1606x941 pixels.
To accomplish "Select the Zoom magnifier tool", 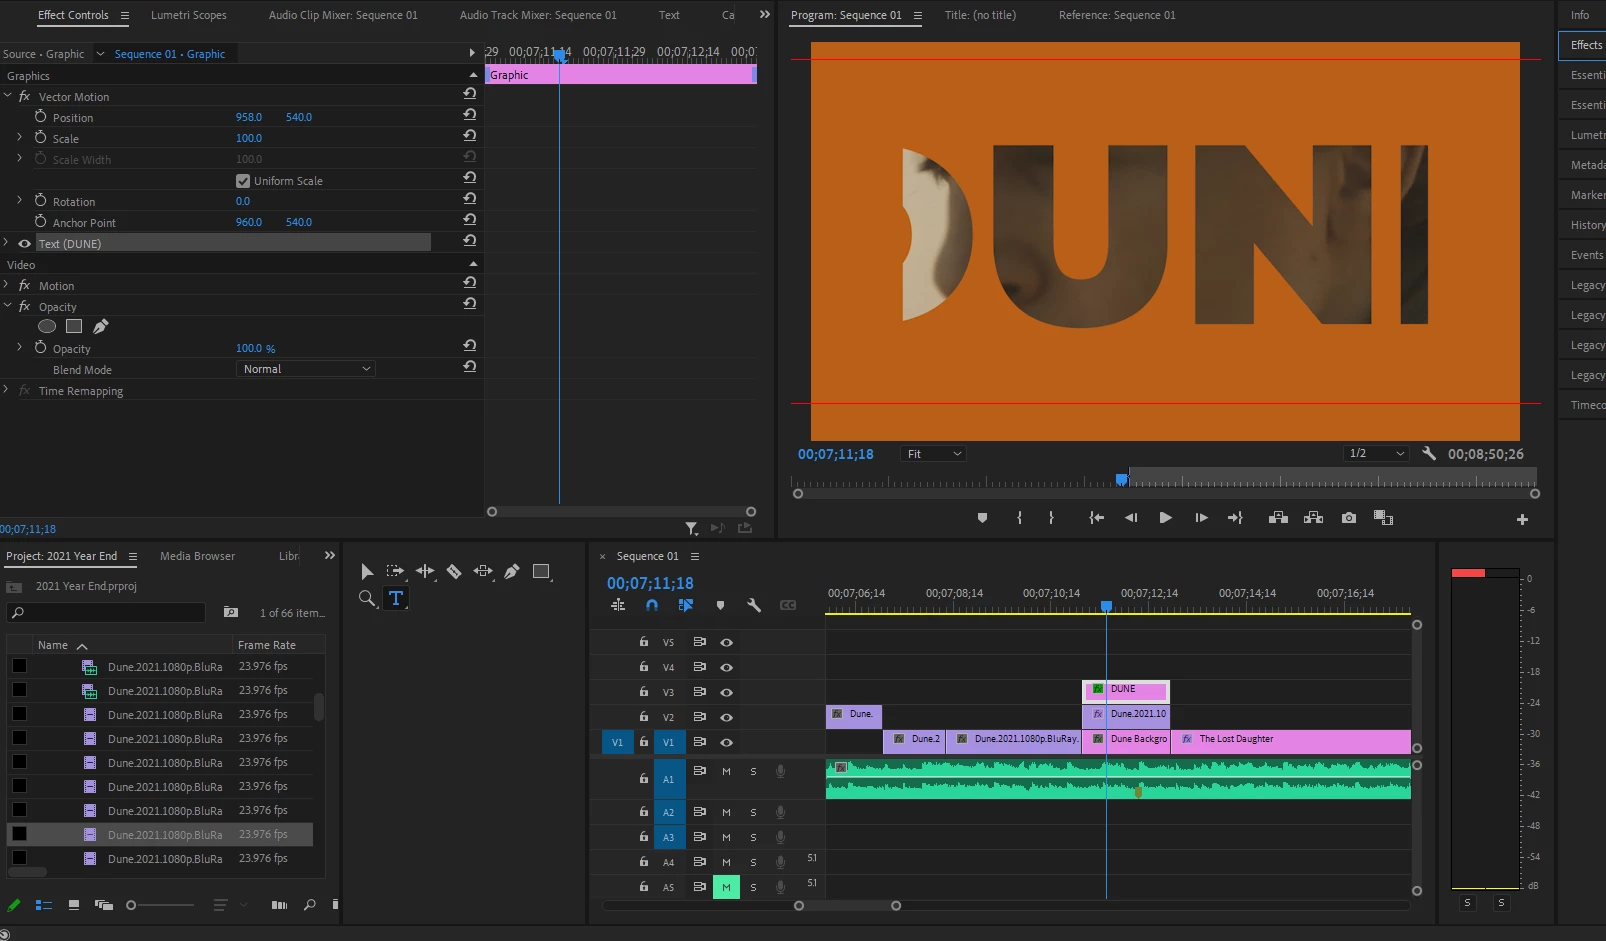I will tap(367, 598).
